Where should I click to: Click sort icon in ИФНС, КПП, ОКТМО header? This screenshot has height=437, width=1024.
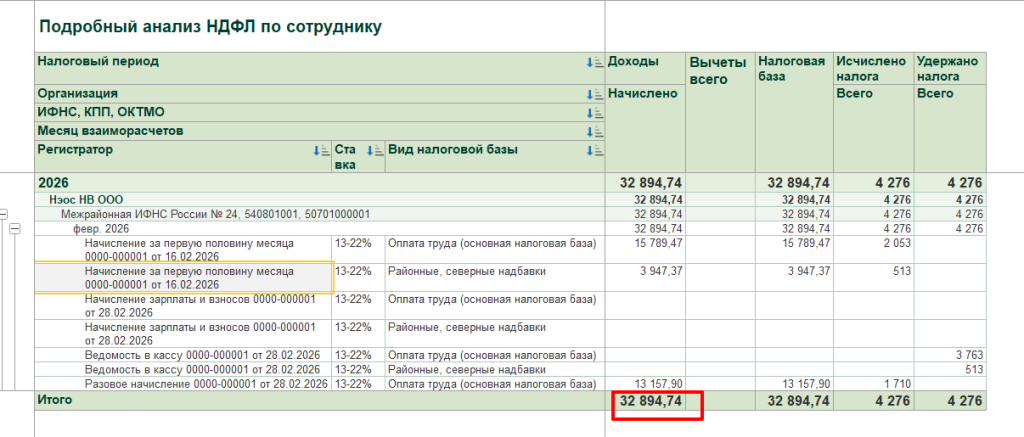594,113
